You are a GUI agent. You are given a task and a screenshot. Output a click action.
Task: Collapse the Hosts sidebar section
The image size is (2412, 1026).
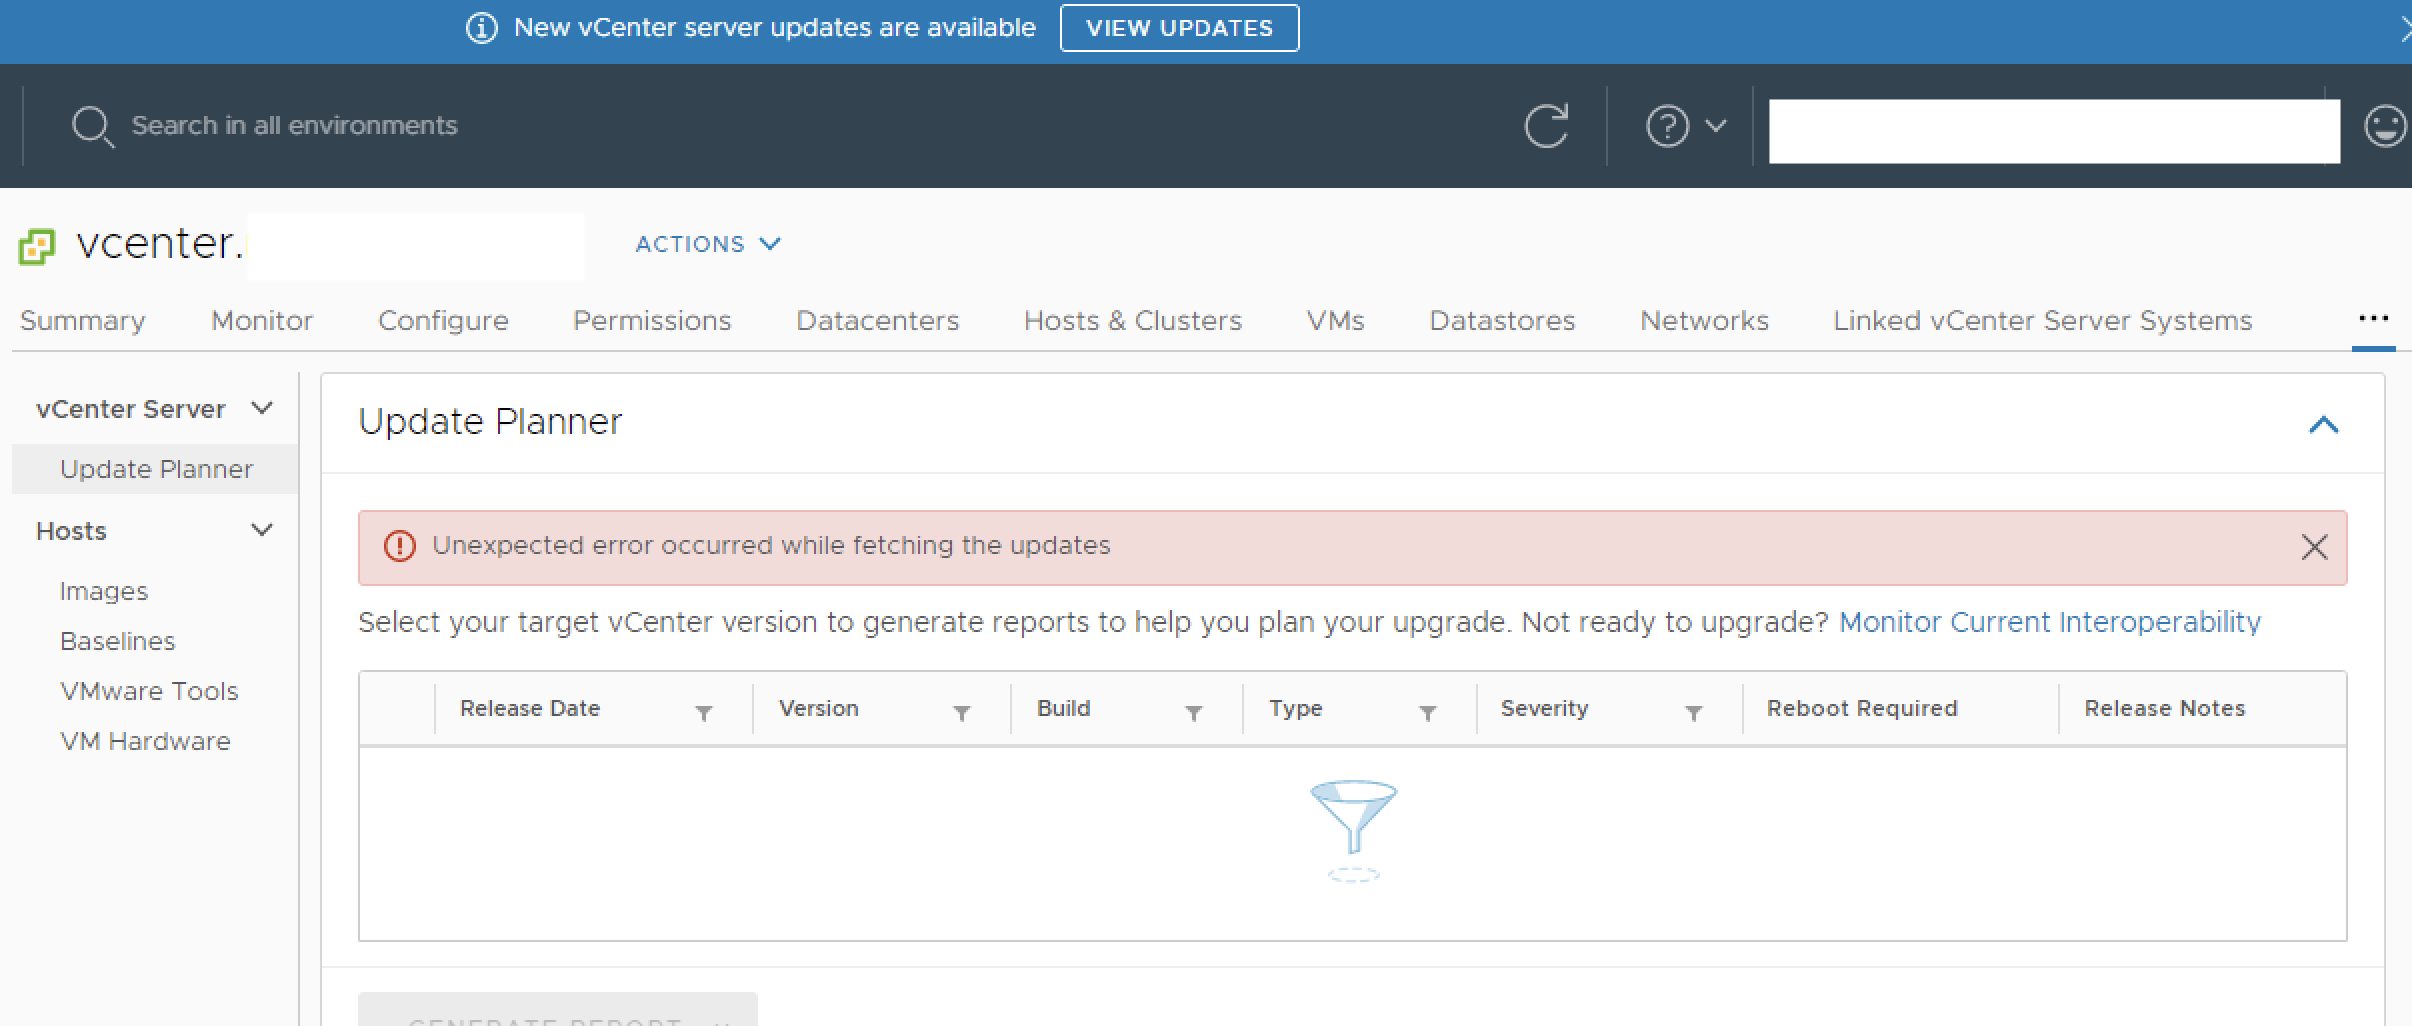pos(262,530)
